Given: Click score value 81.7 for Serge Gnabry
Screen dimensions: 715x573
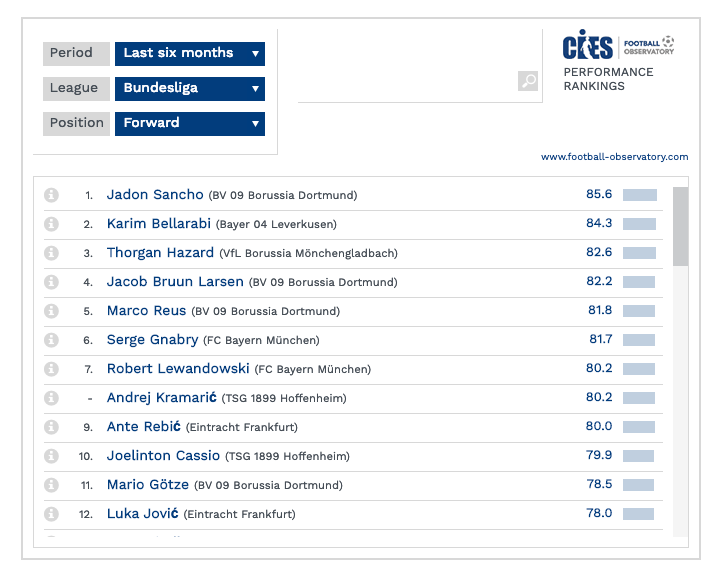Looking at the screenshot, I should point(601,339).
